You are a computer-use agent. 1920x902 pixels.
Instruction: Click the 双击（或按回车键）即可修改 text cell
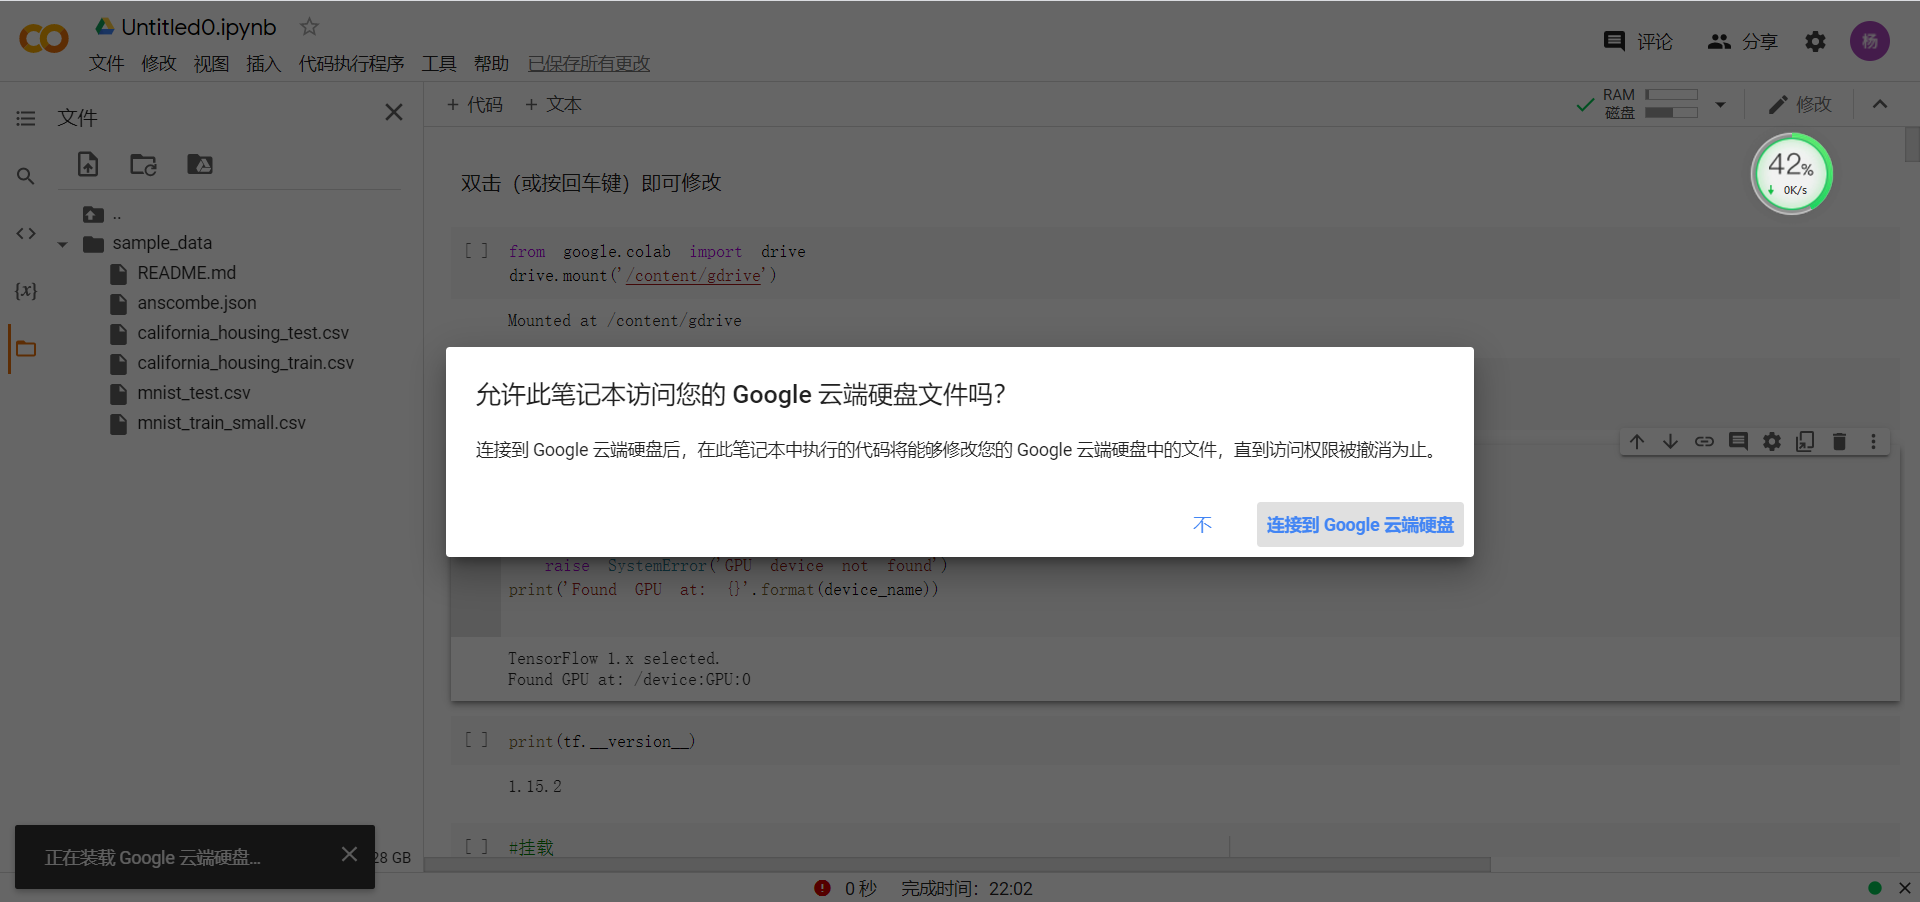point(591,183)
